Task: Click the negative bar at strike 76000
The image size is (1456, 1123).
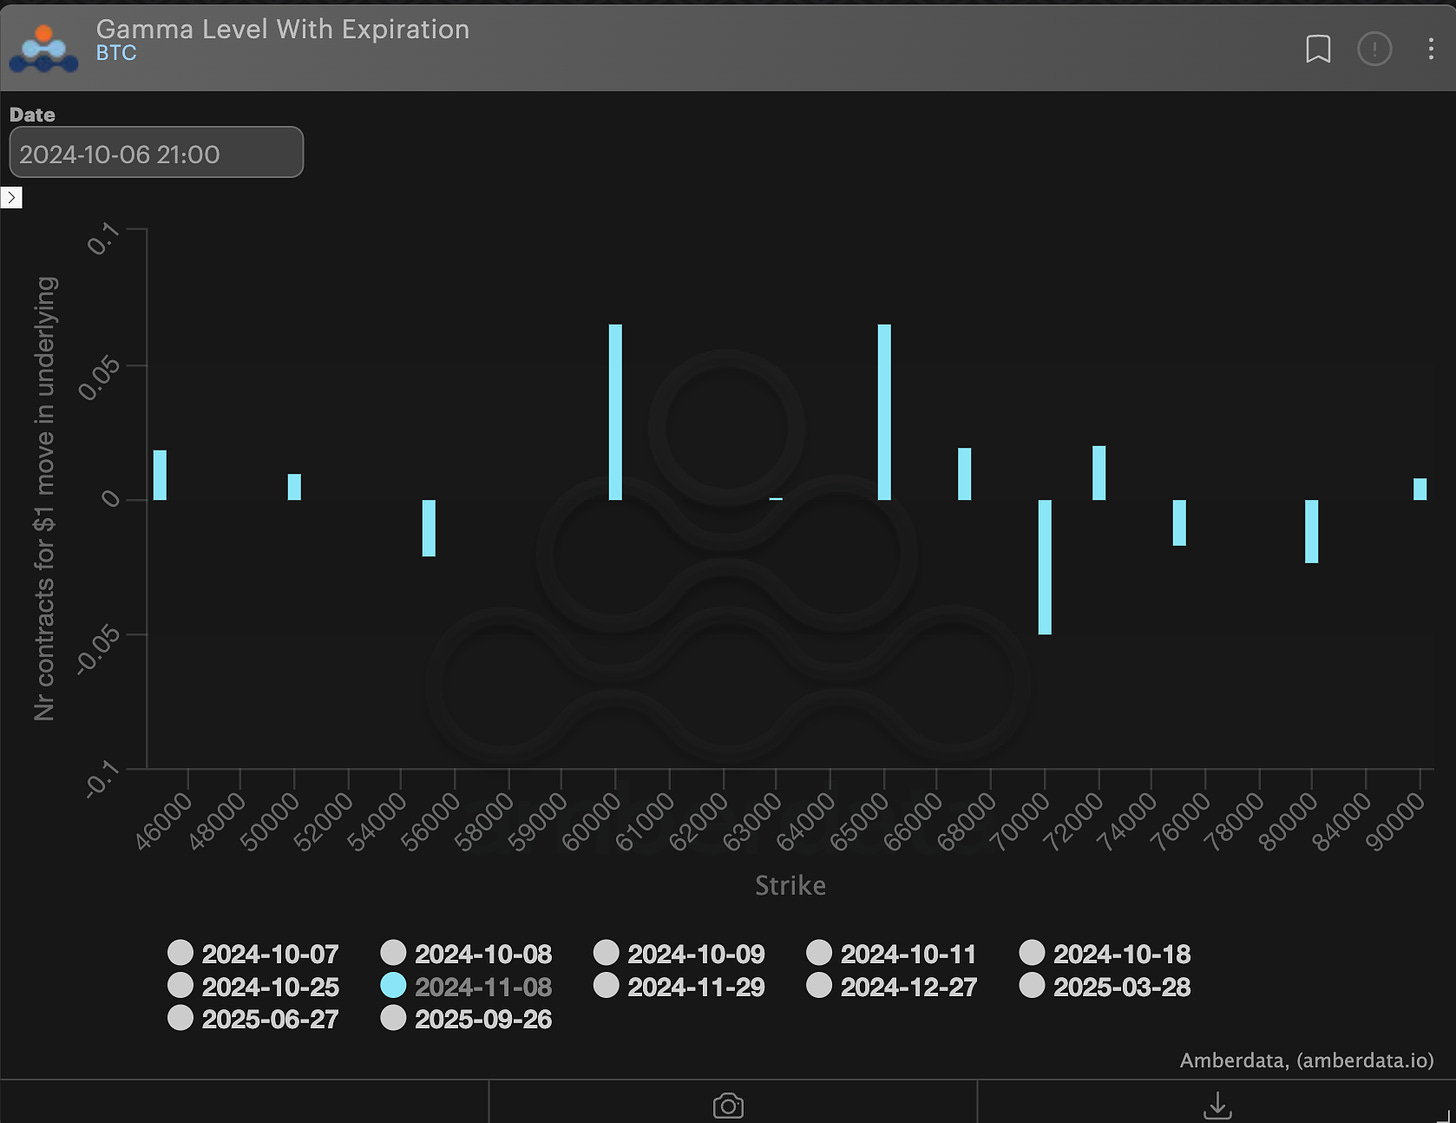Action: [x=1179, y=522]
